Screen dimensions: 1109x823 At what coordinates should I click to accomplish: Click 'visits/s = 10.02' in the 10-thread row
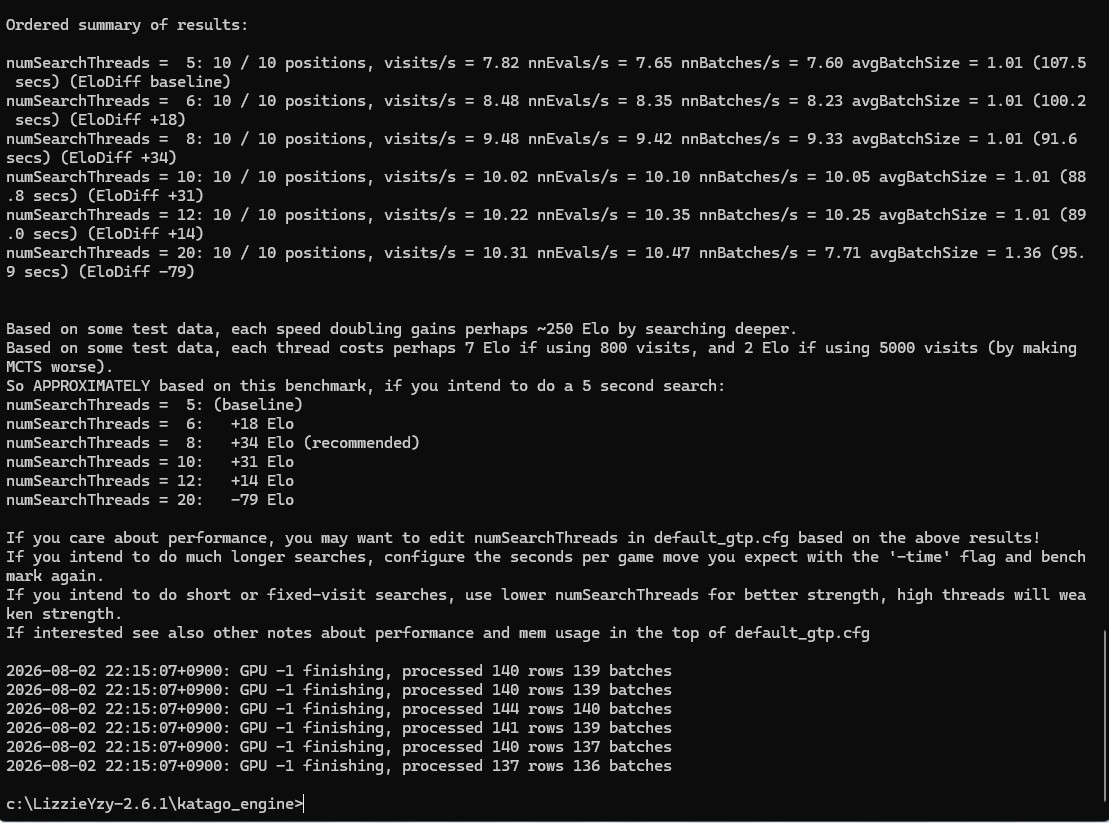click(455, 177)
